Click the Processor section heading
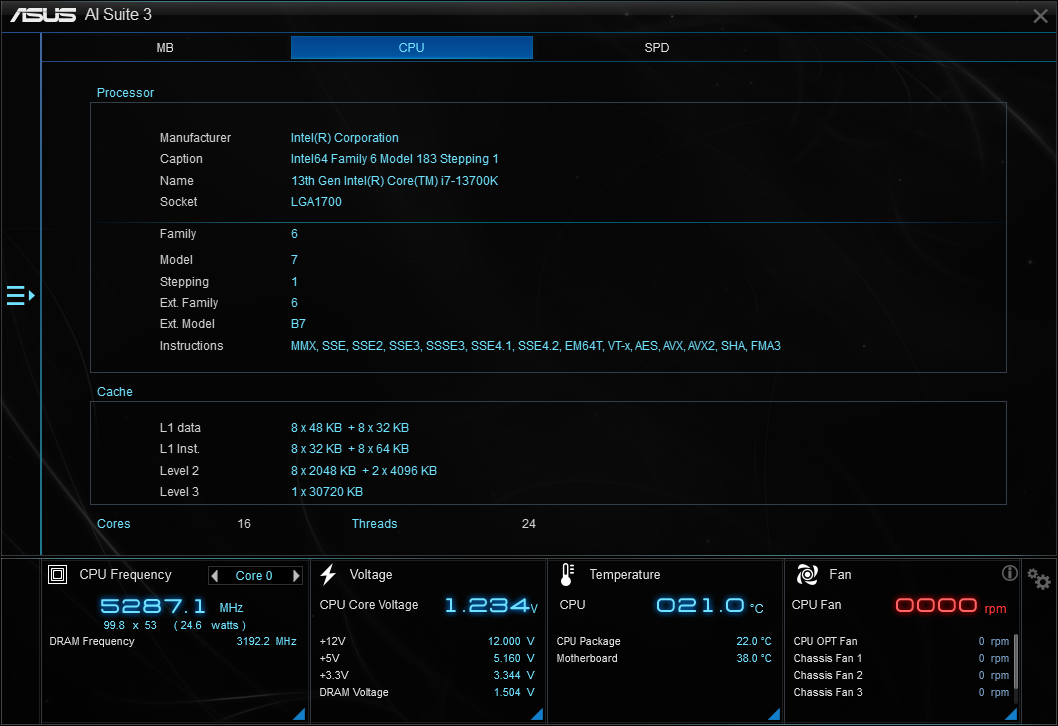Image resolution: width=1058 pixels, height=726 pixels. (x=126, y=92)
